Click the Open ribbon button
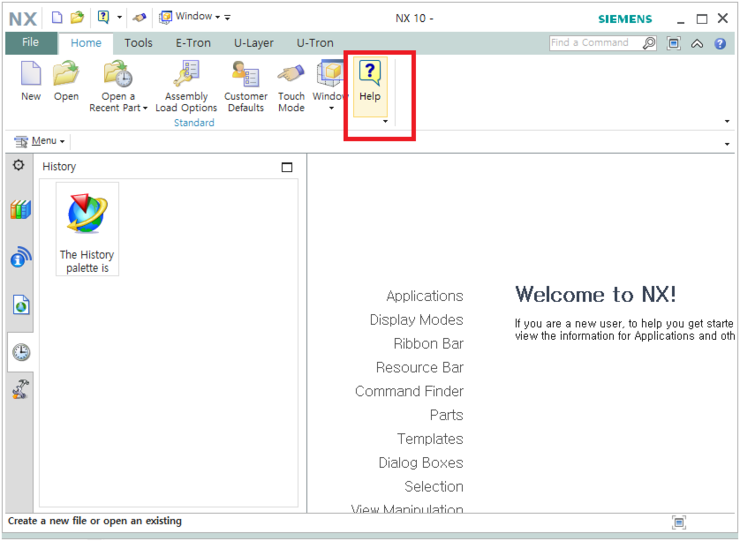This screenshot has height=541, width=740. click(66, 81)
